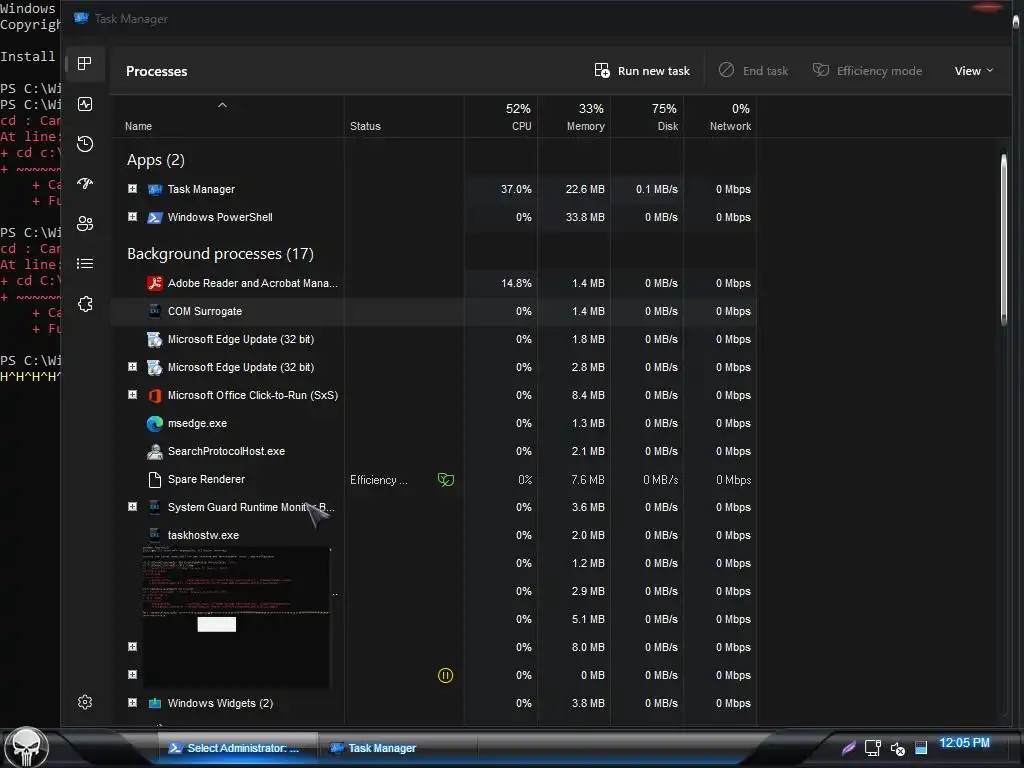The width and height of the screenshot is (1024, 768).
Task: Open the View dropdown menu
Action: (974, 71)
